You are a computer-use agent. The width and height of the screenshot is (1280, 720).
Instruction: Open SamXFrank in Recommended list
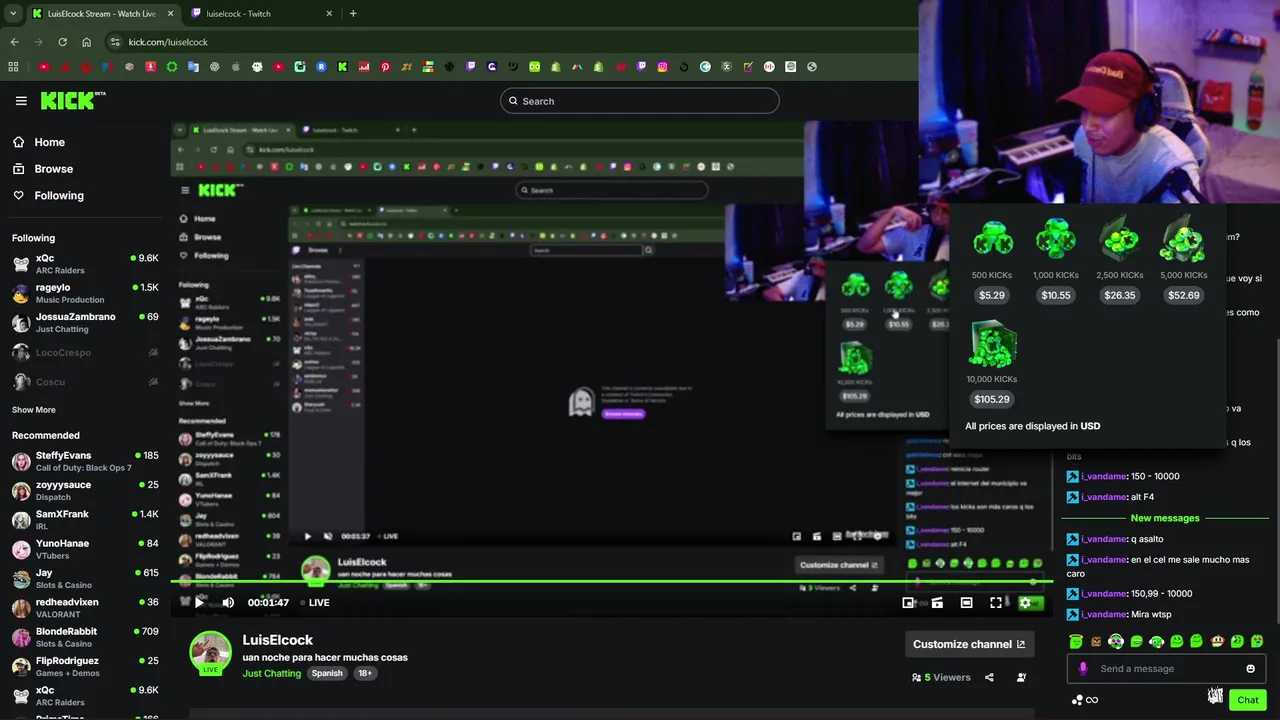[x=85, y=520]
